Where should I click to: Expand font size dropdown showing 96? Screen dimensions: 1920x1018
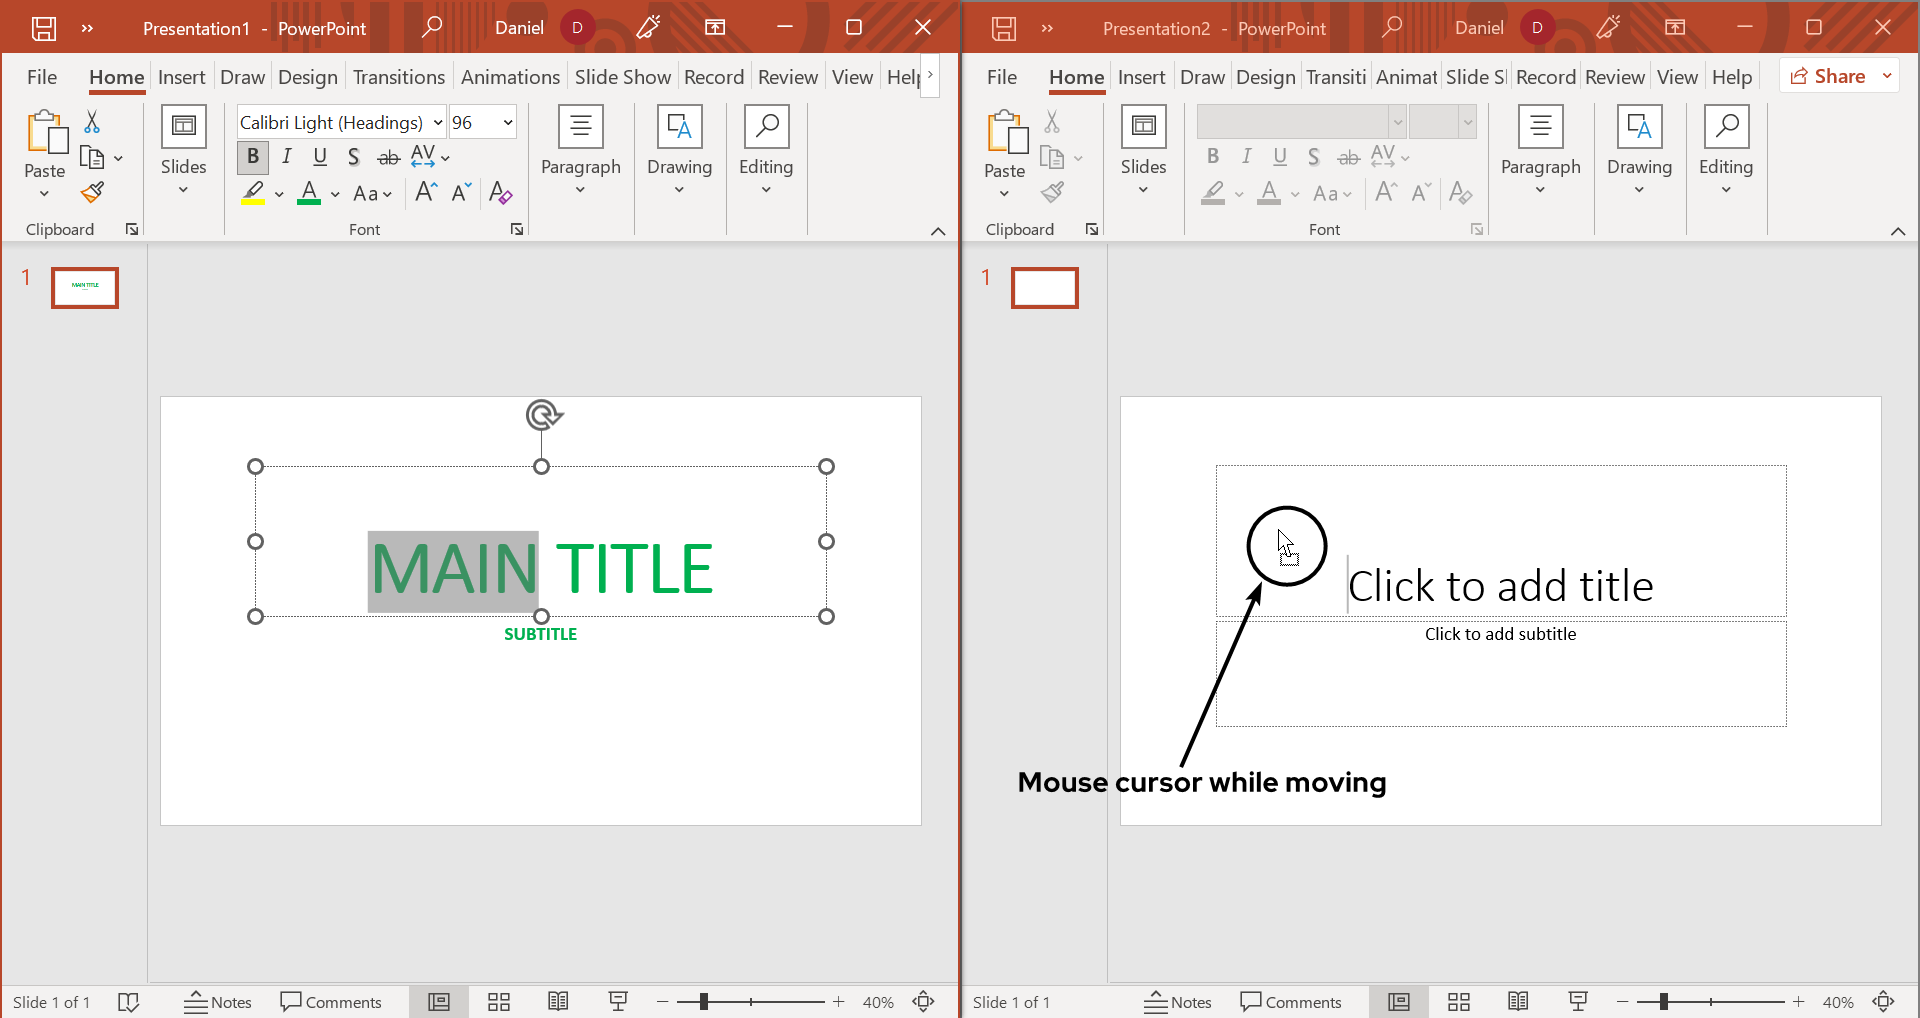[x=508, y=123]
